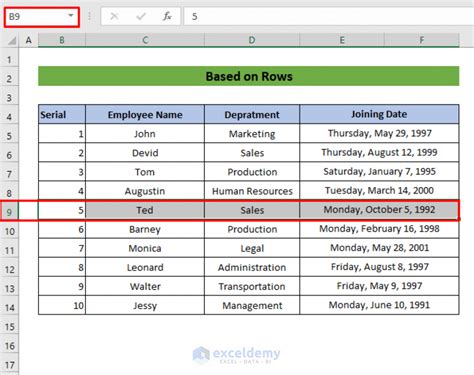Click the 'Human Resources' department cell
474x375 pixels.
tap(252, 191)
